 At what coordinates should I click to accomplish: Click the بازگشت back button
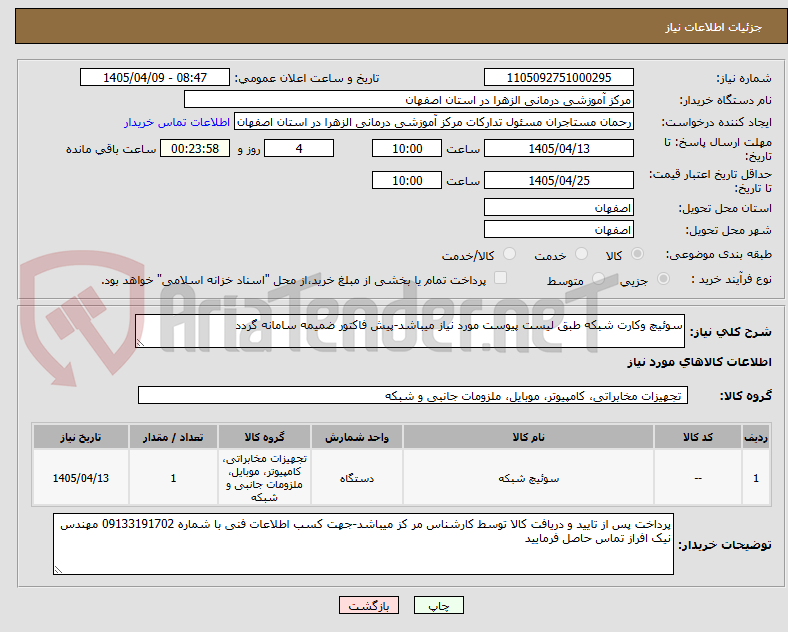(x=368, y=605)
